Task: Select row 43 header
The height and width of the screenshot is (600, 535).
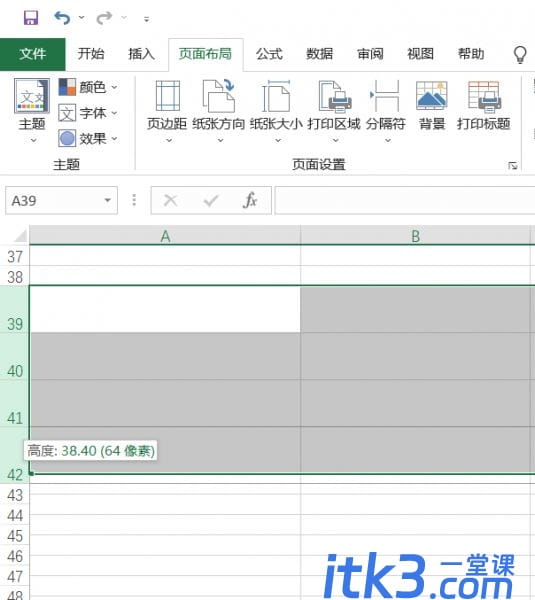Action: point(15,495)
